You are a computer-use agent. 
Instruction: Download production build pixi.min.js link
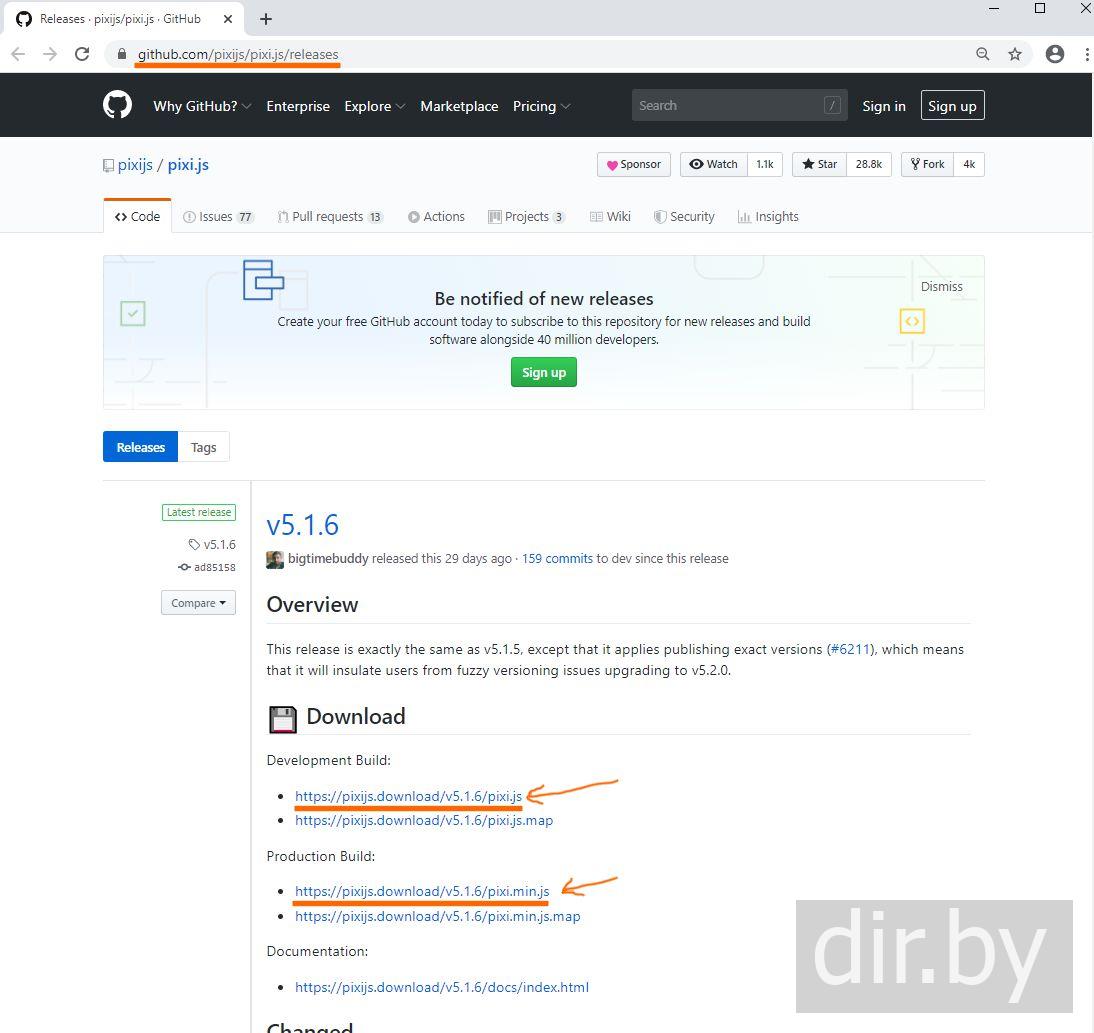click(422, 891)
